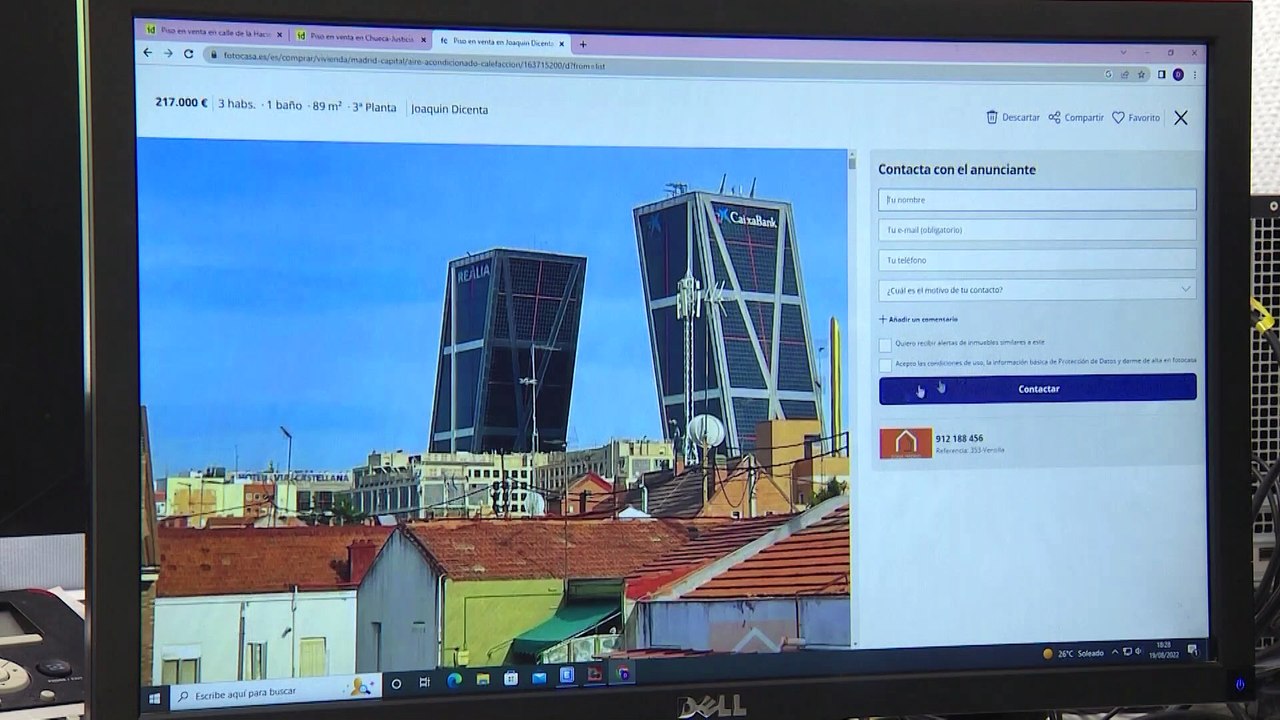Open the taskbar clock and date
This screenshot has height=720, width=1280.
tap(1163, 649)
